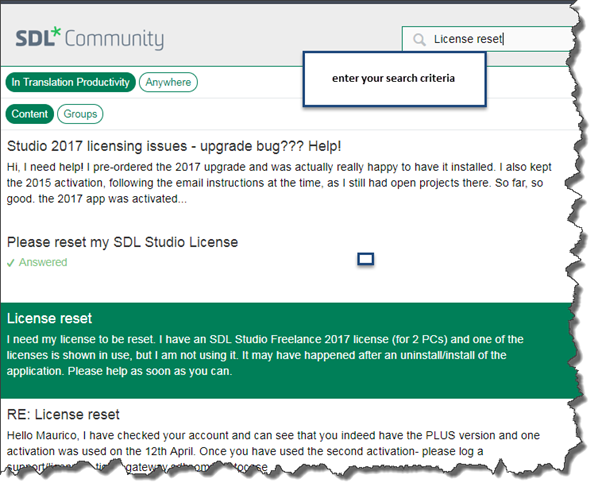This screenshot has height=494, width=602.
Task: Click the magnifier search icon
Action: click(x=419, y=40)
